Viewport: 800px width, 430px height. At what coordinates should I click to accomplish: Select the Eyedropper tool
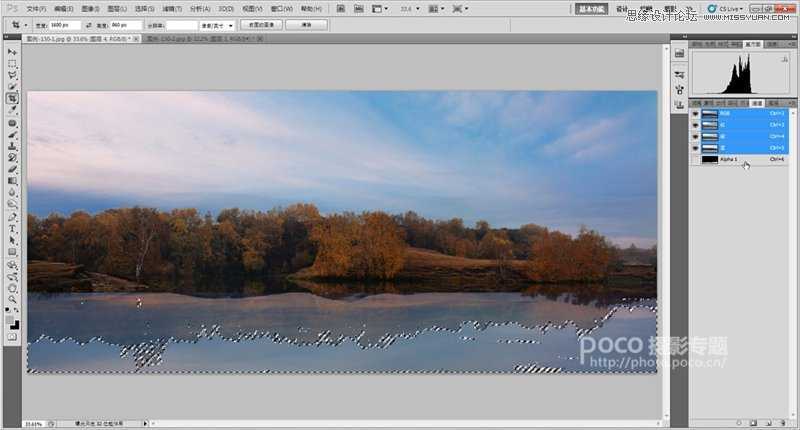pyautogui.click(x=12, y=109)
